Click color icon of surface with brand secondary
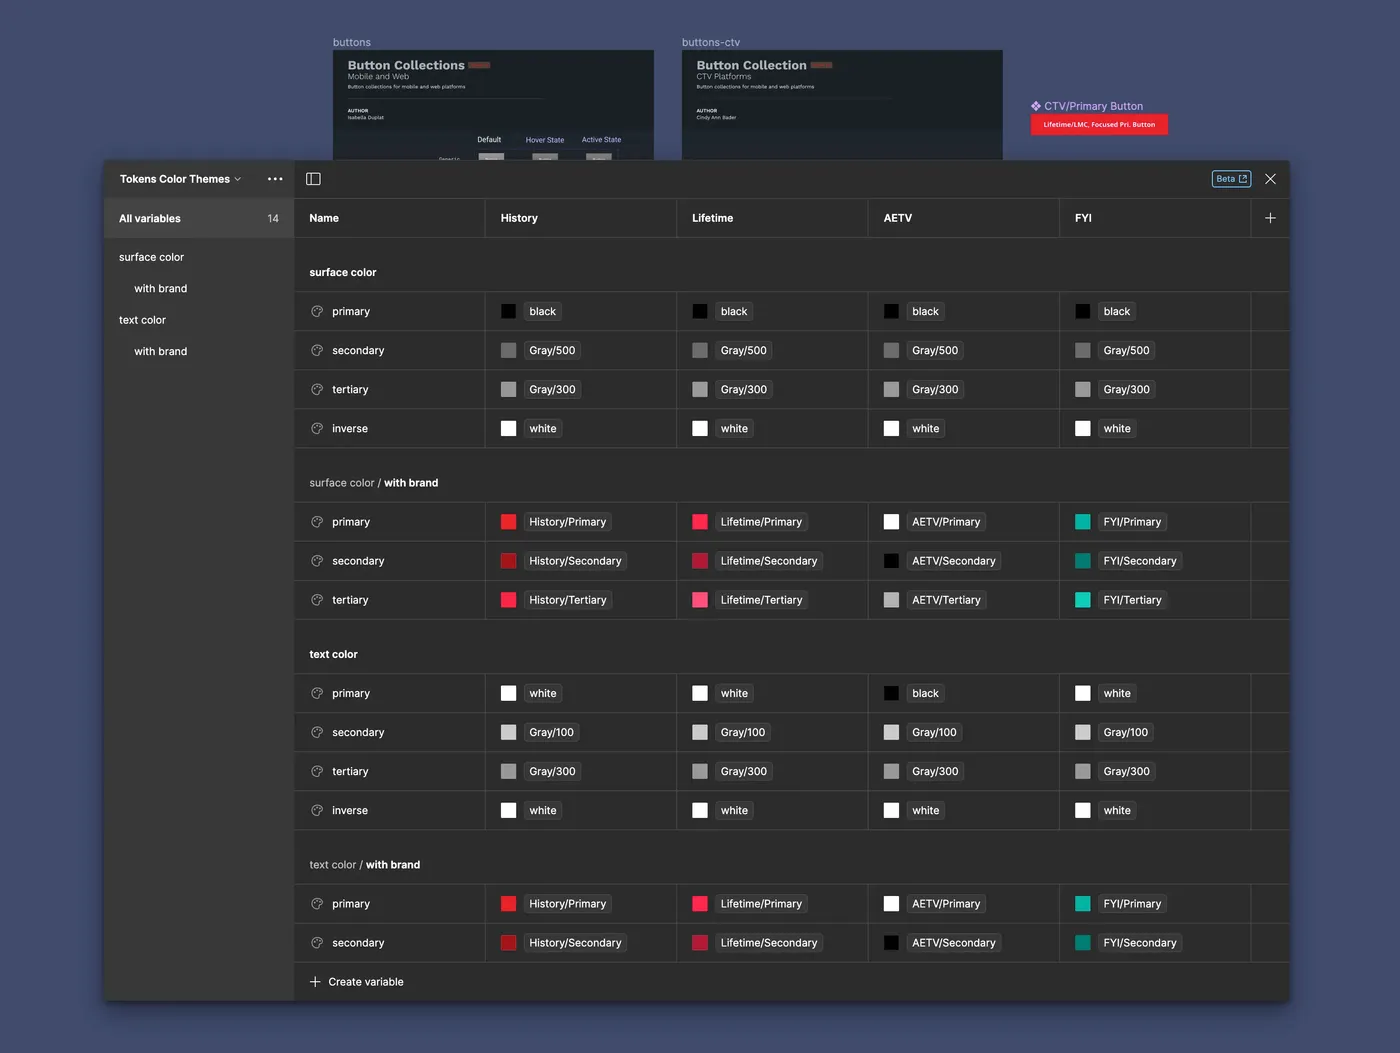Image resolution: width=1400 pixels, height=1053 pixels. pos(317,561)
